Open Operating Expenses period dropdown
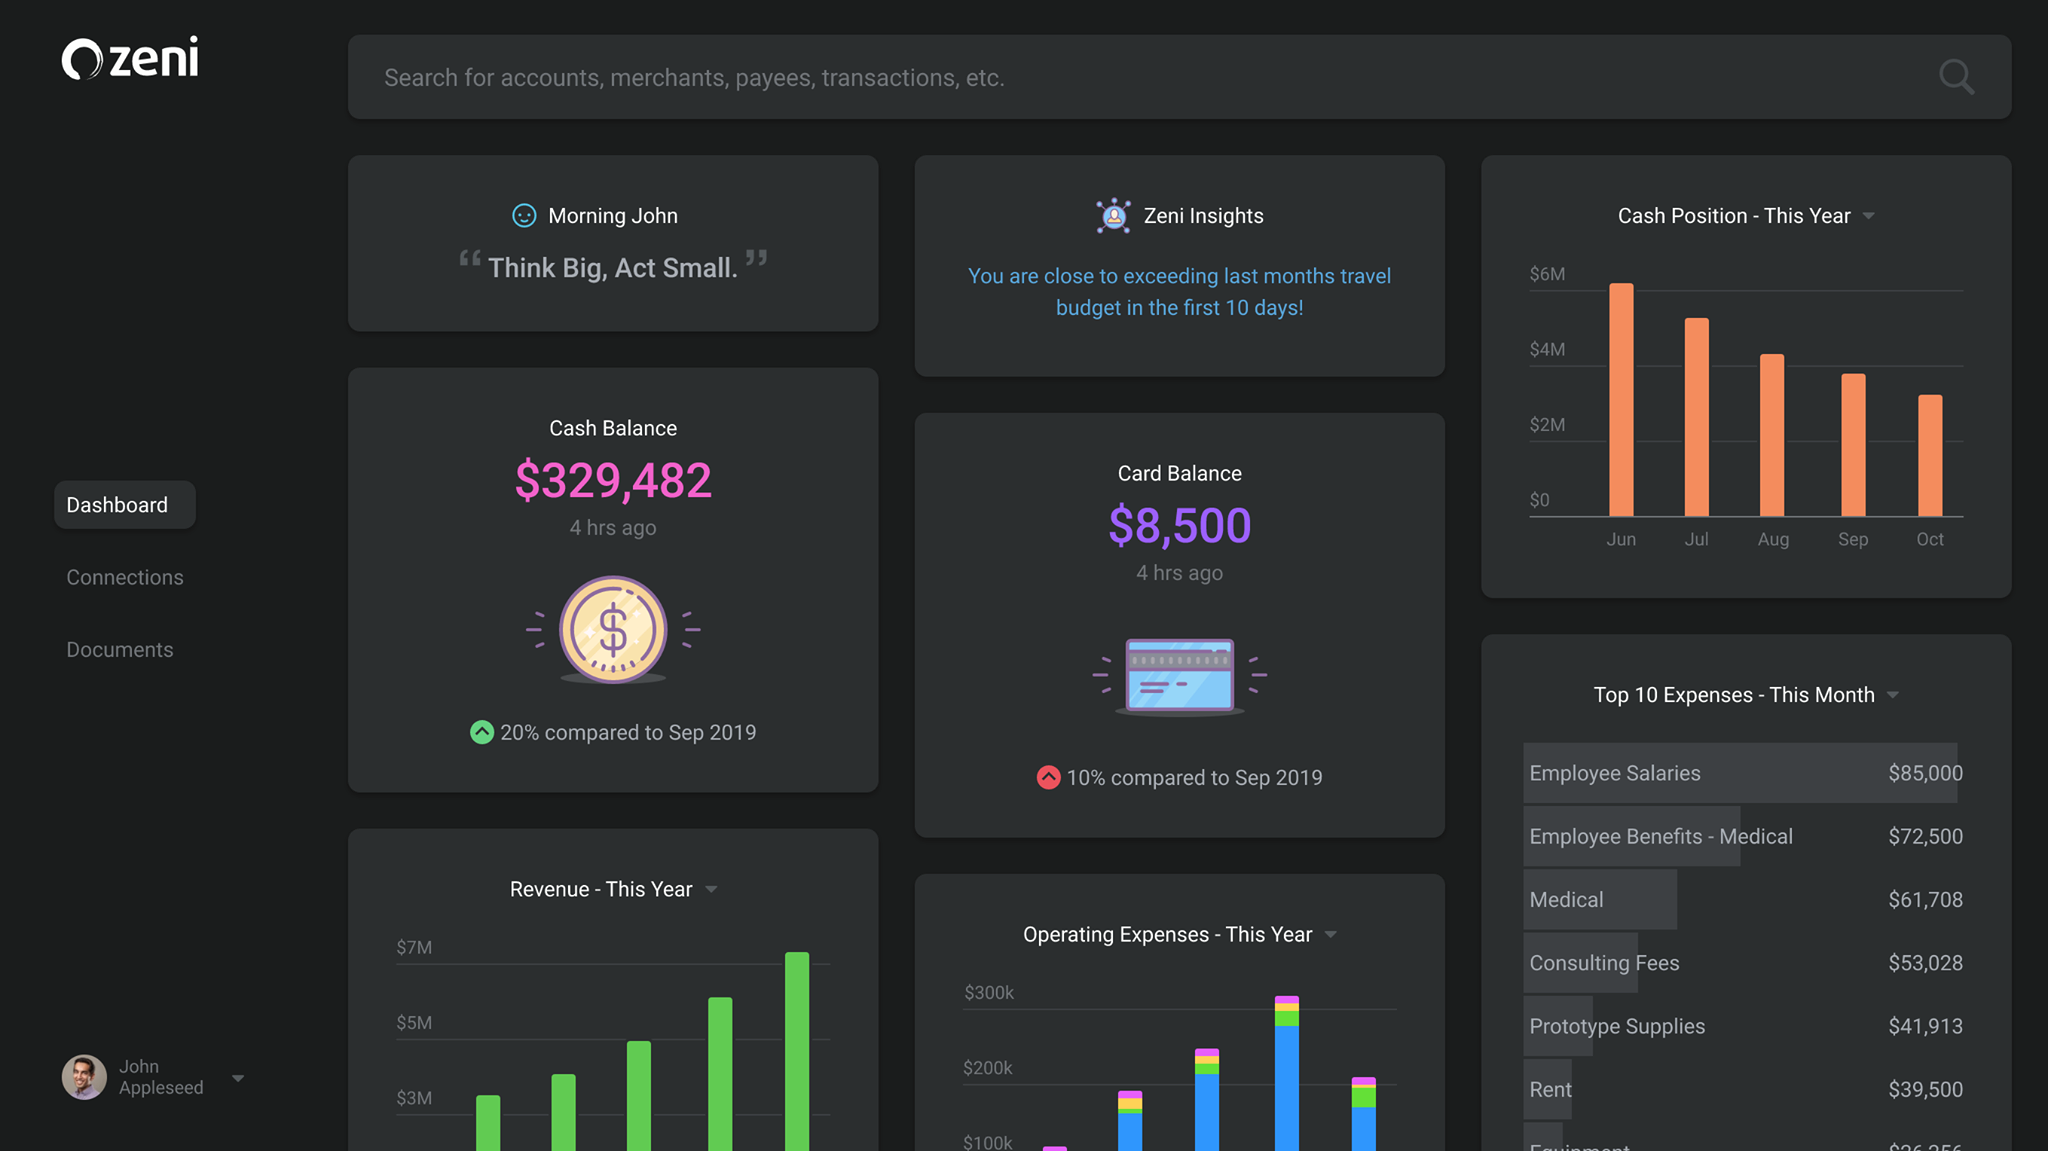This screenshot has width=2048, height=1151. click(1330, 935)
